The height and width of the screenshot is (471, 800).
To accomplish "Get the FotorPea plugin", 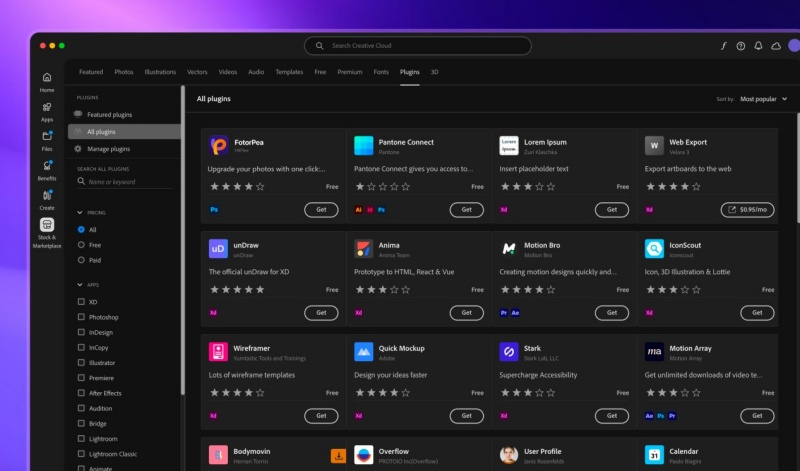I will coord(321,210).
